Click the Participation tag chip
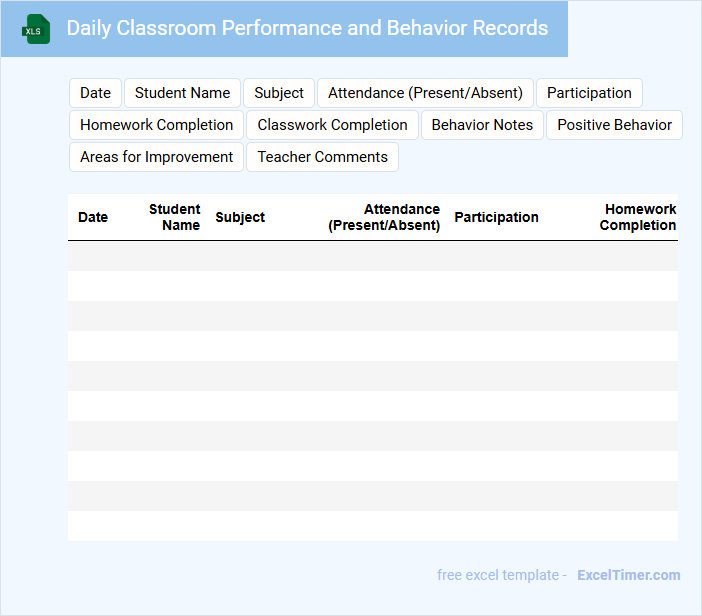 589,93
